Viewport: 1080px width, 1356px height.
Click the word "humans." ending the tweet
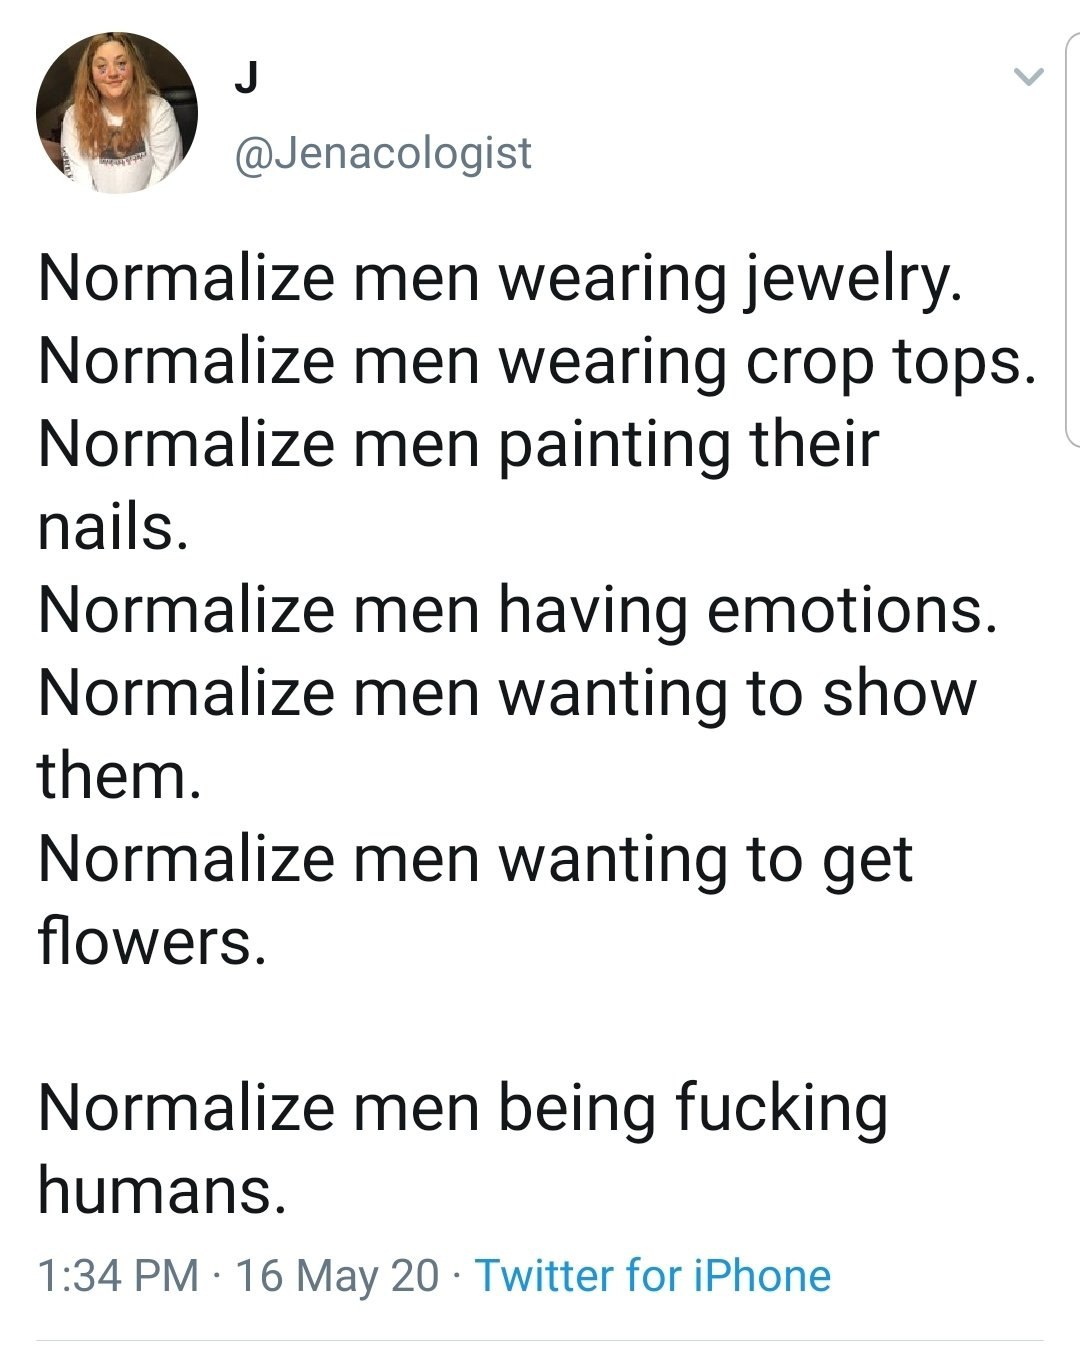point(162,1192)
